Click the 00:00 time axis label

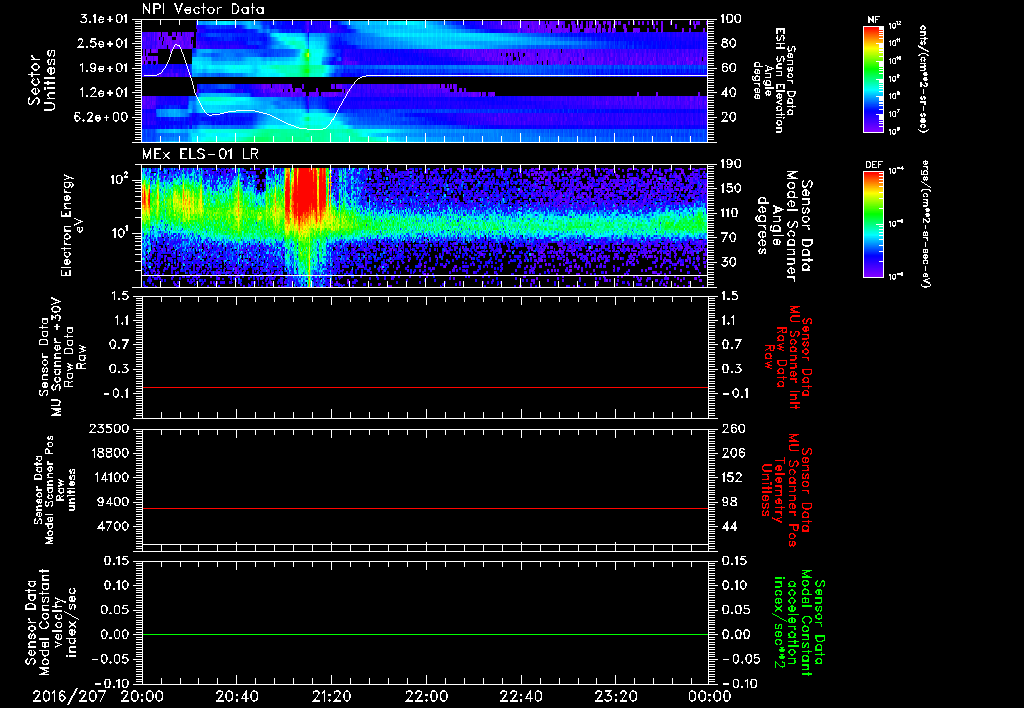pos(709,697)
